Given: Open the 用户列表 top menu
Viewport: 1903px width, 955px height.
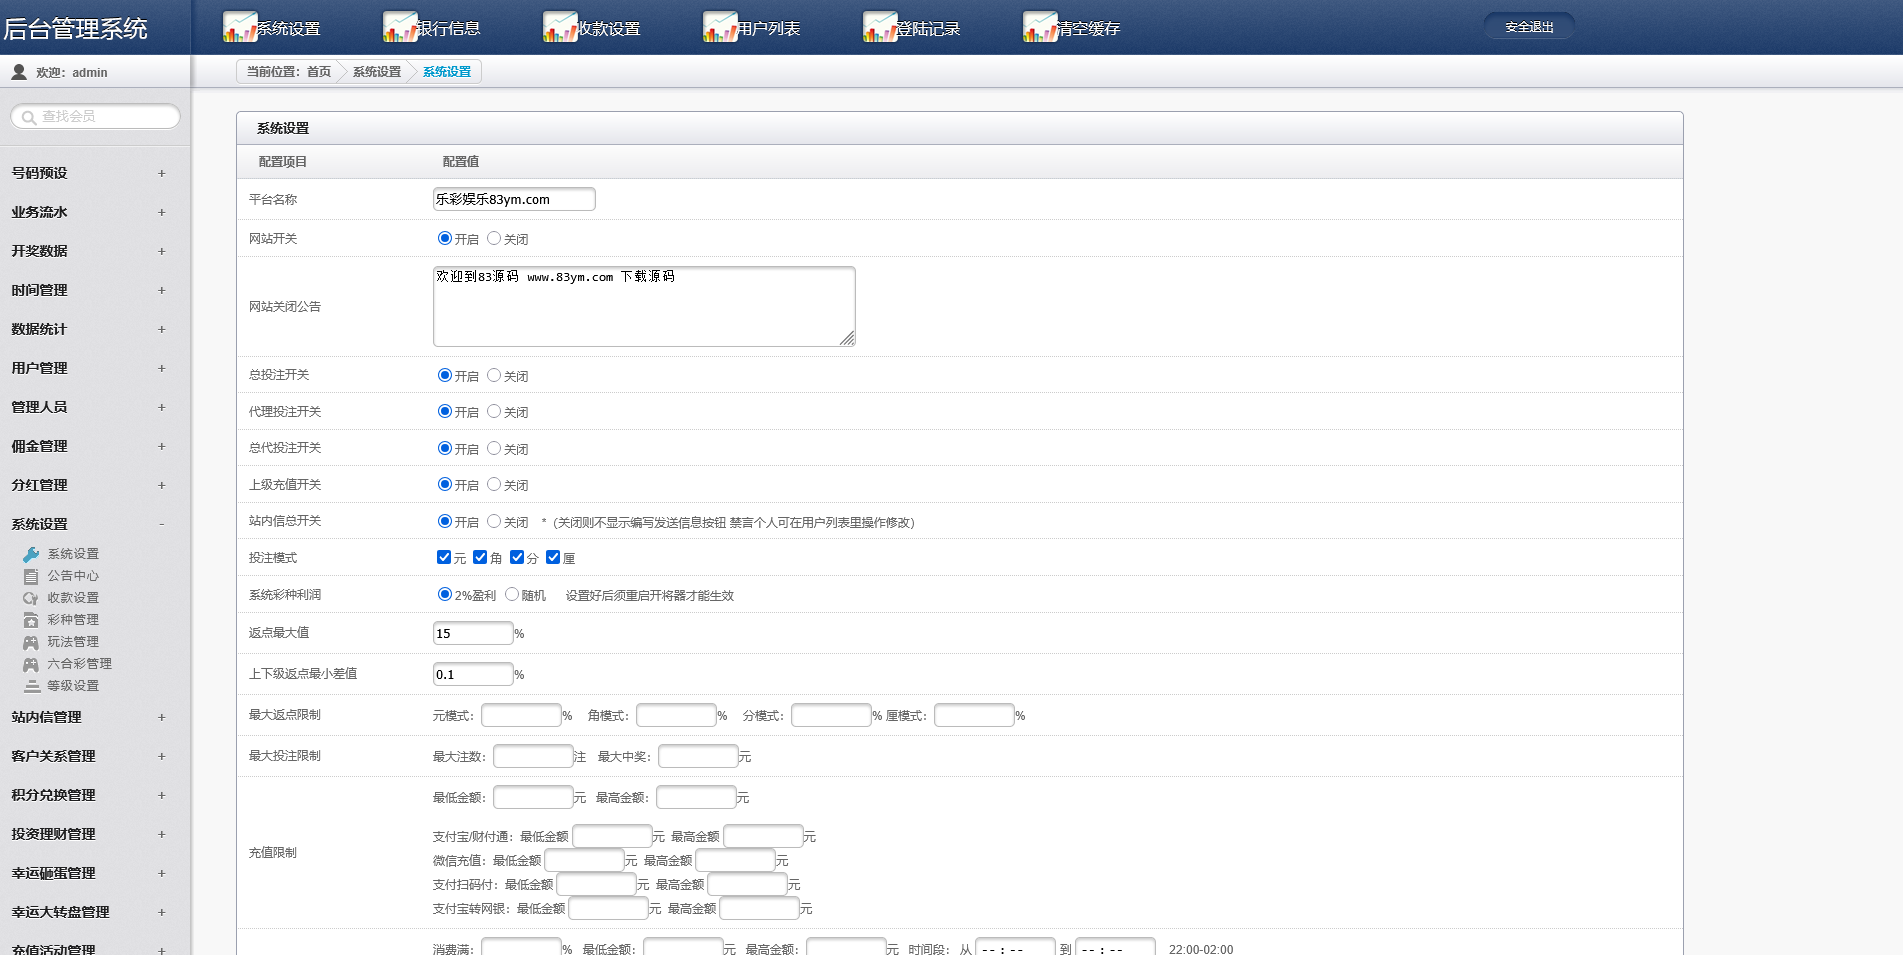Looking at the screenshot, I should [768, 29].
